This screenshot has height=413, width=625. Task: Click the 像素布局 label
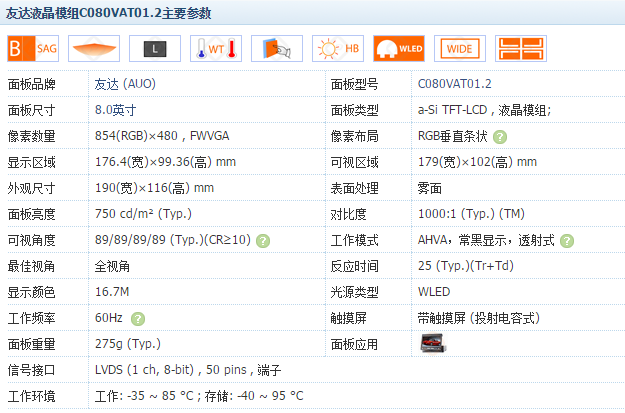point(354,136)
